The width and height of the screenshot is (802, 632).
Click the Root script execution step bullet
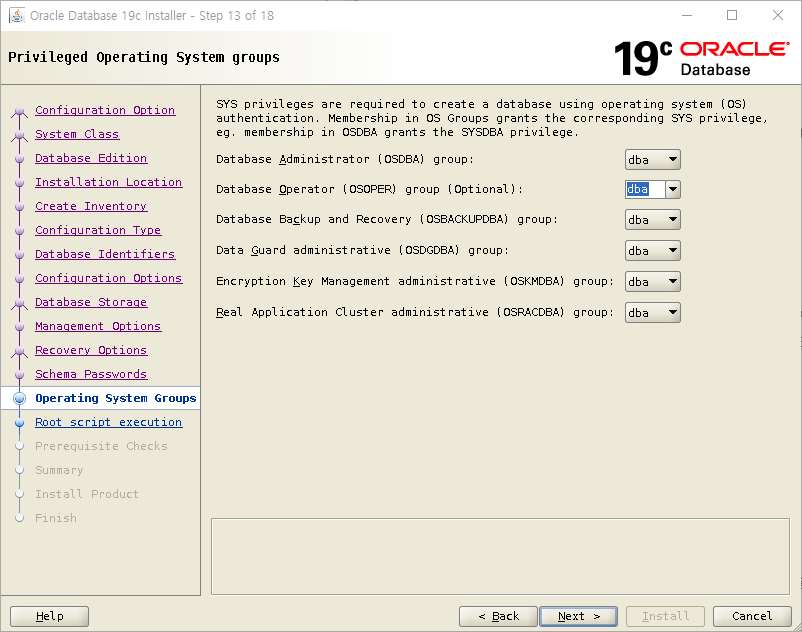[x=19, y=423]
